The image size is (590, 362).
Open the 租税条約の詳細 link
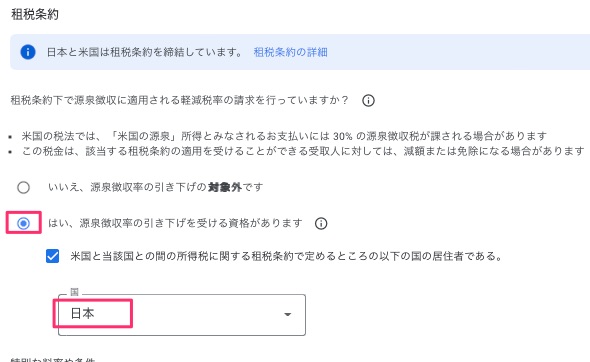point(290,52)
